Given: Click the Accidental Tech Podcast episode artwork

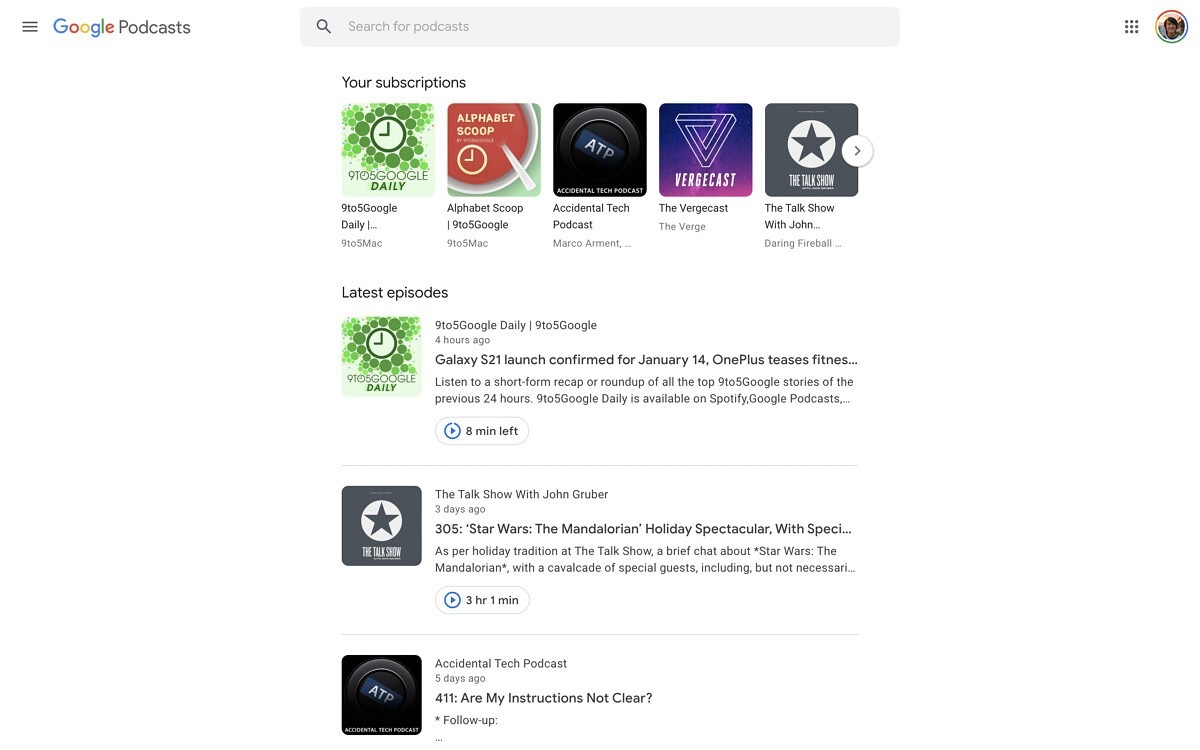Looking at the screenshot, I should tap(381, 695).
